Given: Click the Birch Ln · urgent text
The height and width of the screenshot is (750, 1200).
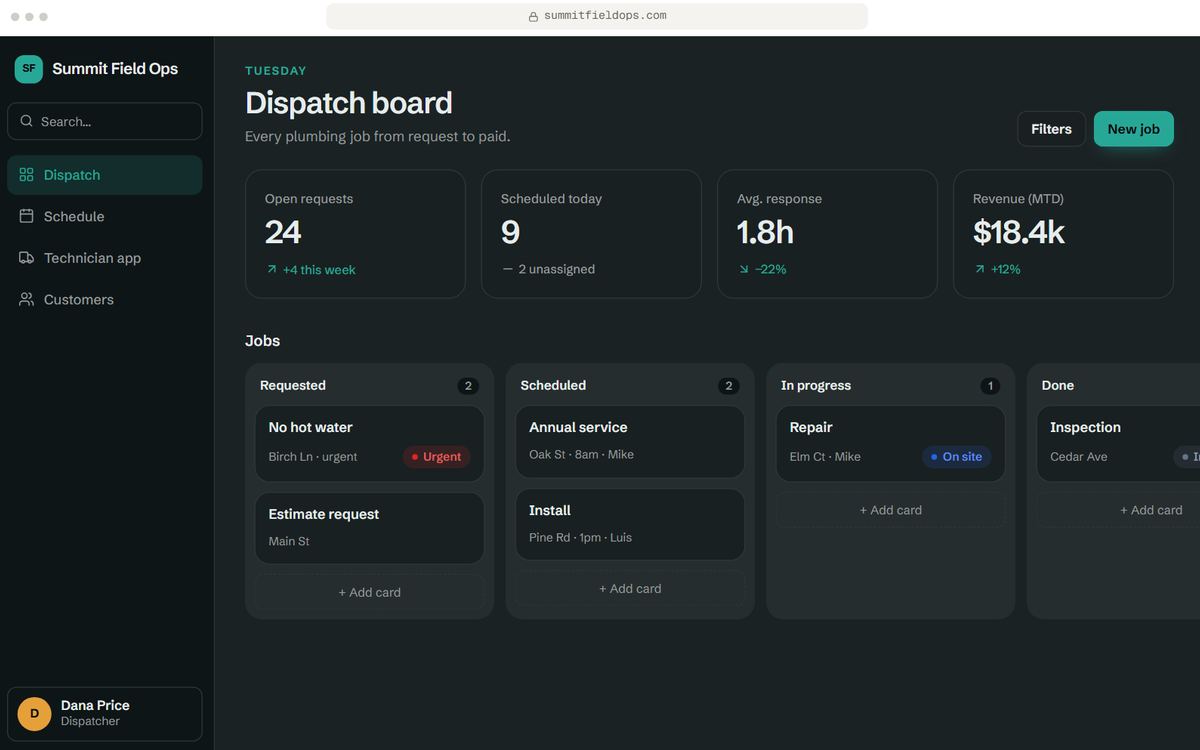Looking at the screenshot, I should click(313, 457).
